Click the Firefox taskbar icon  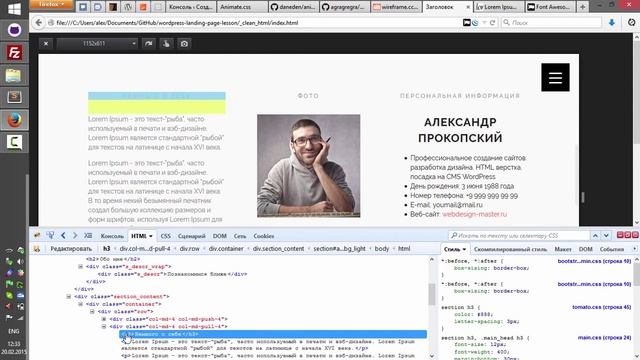14,120
